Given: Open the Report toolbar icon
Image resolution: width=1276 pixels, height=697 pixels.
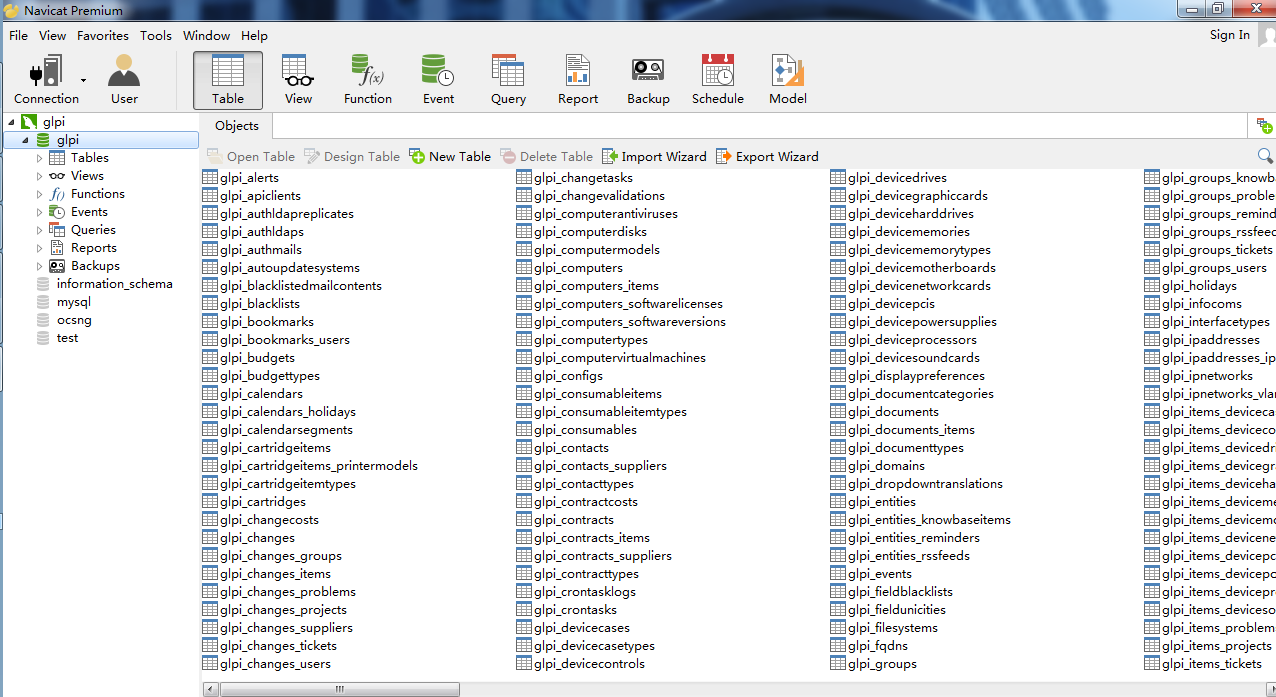Looking at the screenshot, I should click(578, 80).
